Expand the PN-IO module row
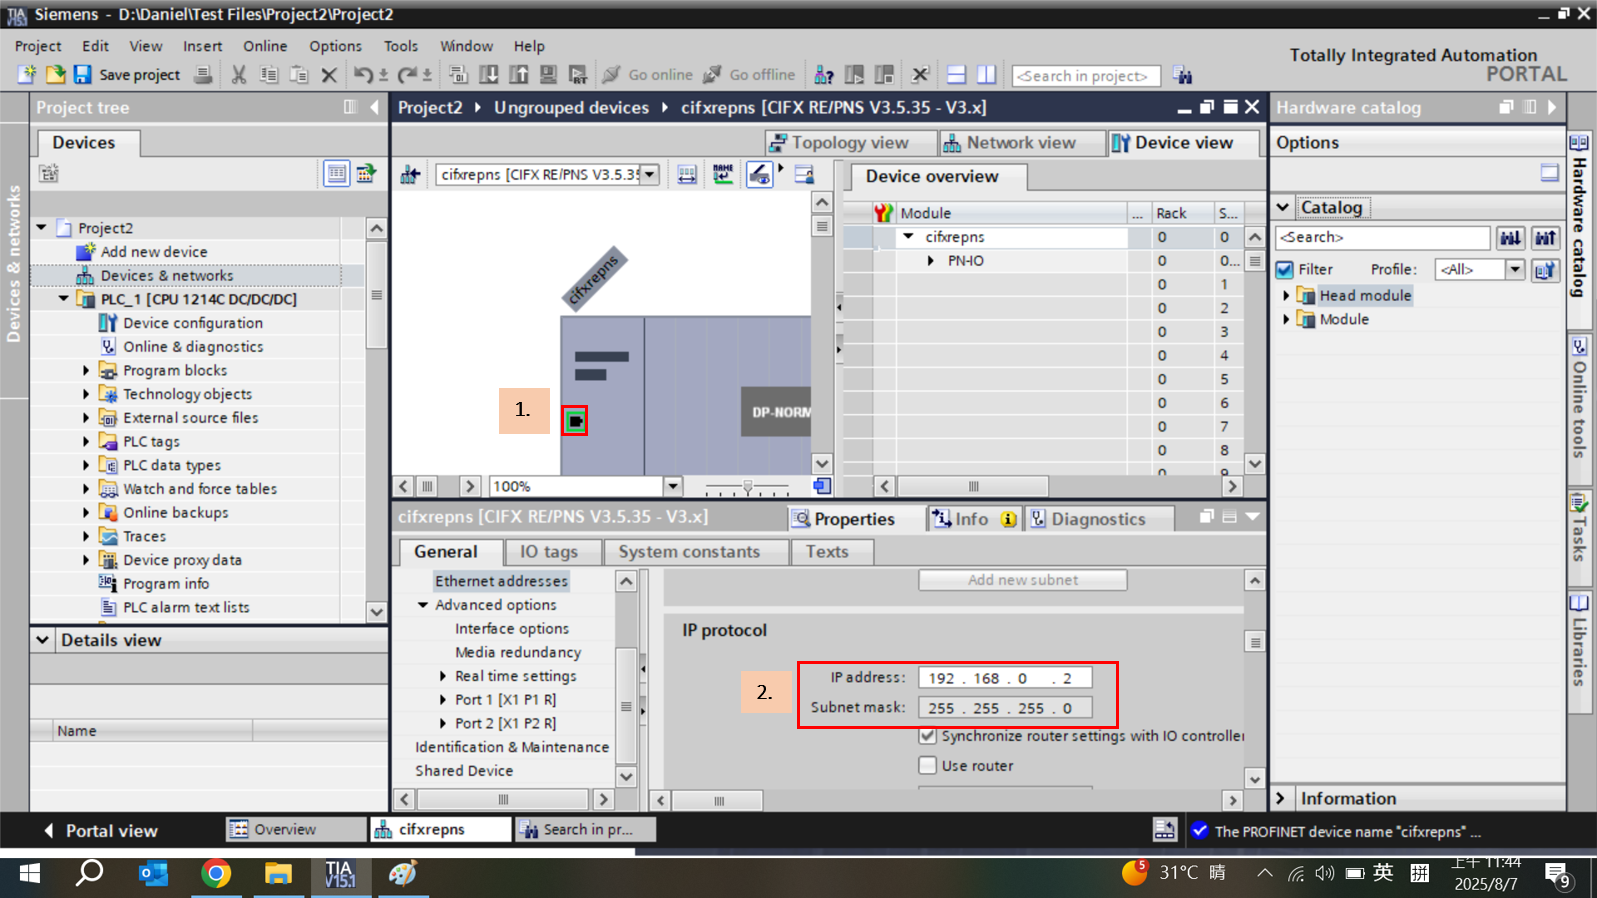 coord(931,261)
